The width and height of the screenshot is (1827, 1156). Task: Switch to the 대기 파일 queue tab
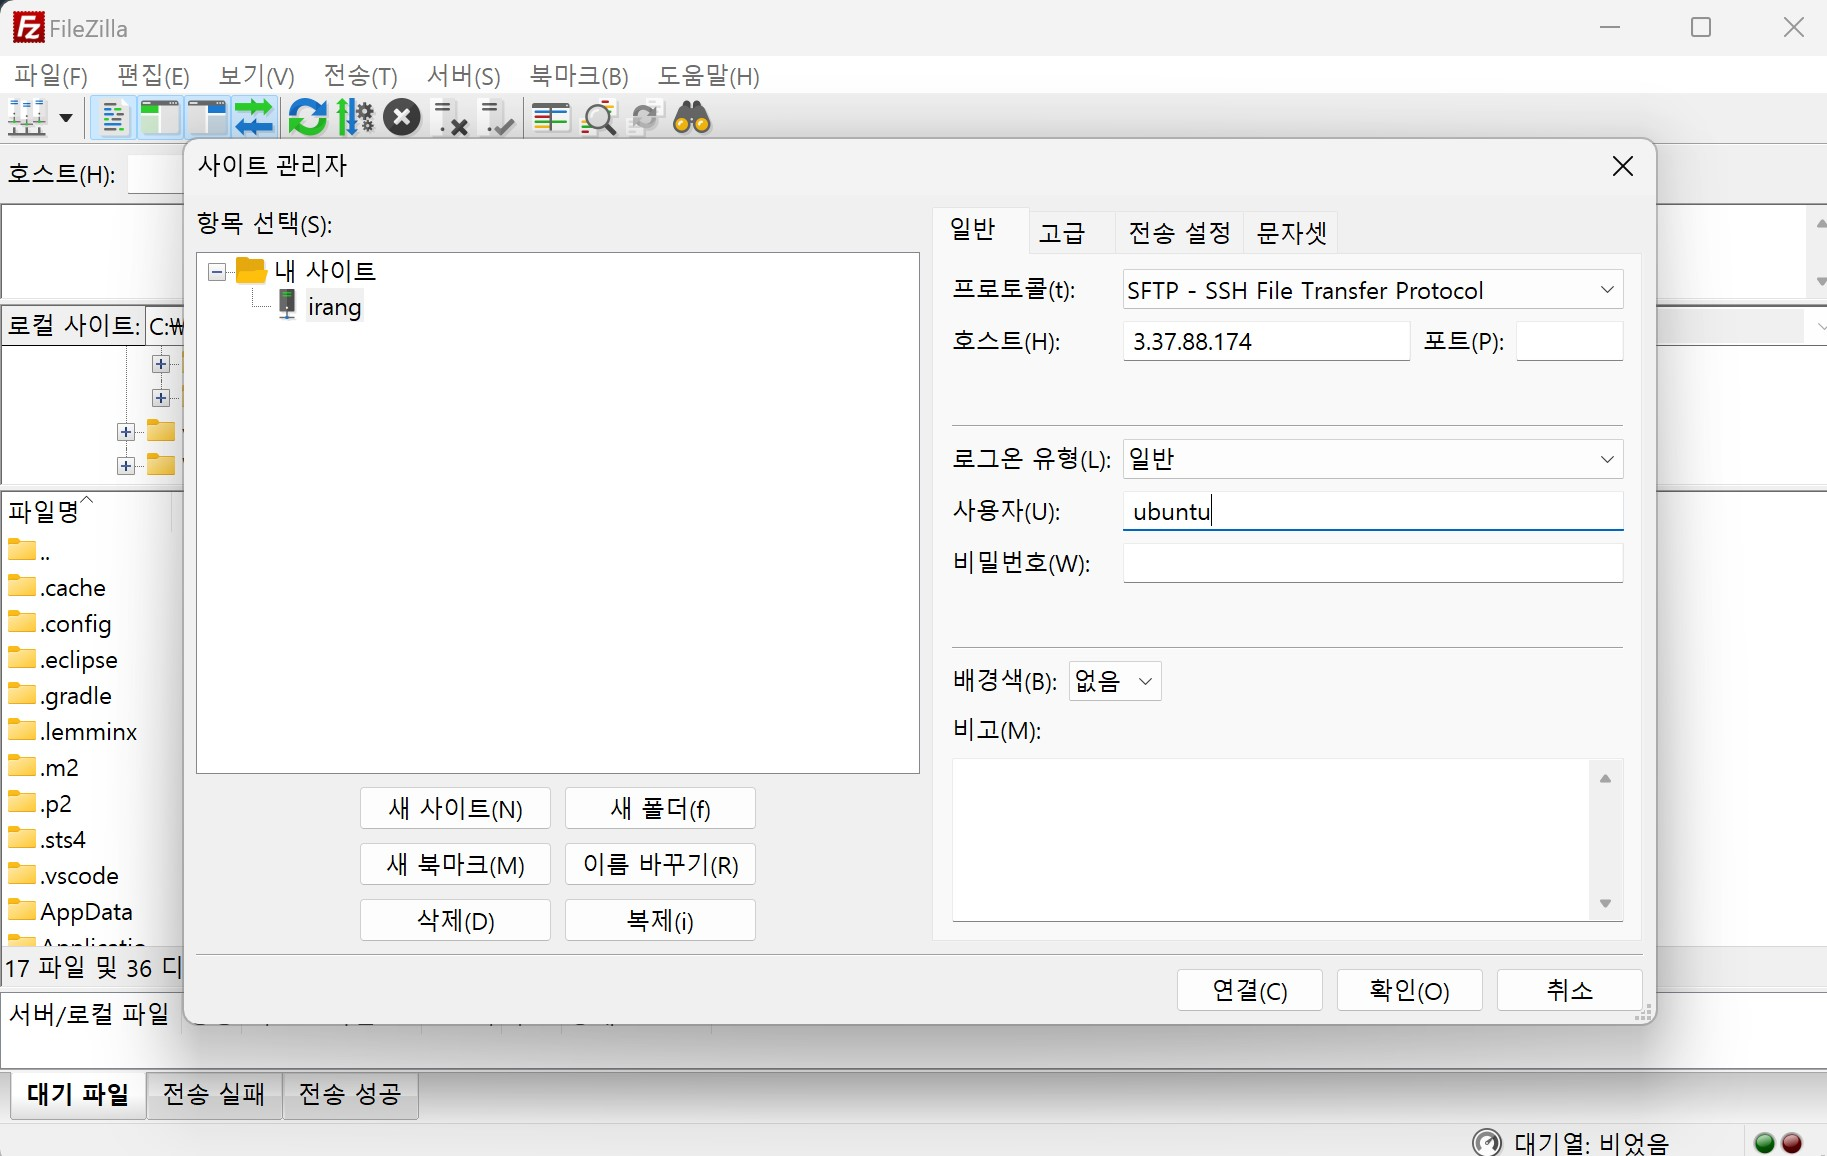click(x=78, y=1094)
